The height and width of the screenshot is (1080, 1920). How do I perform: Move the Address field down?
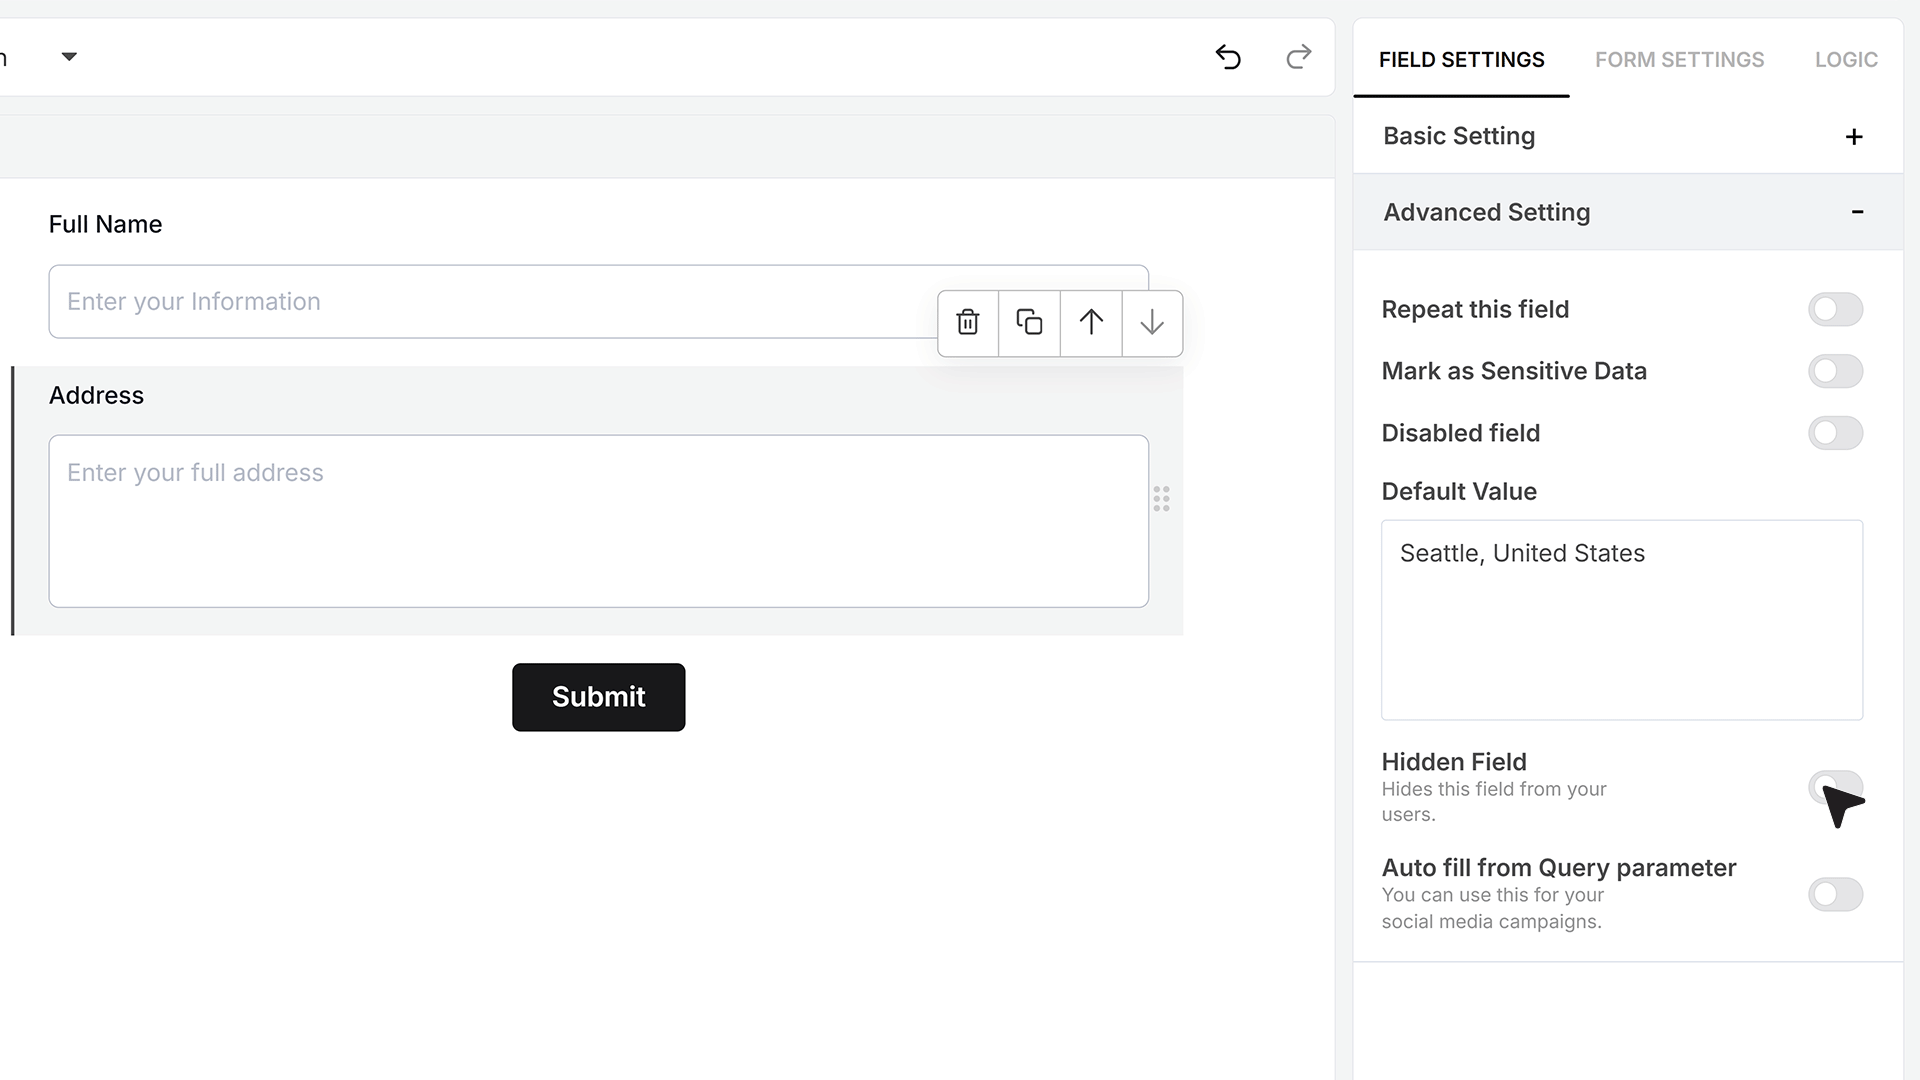1152,323
